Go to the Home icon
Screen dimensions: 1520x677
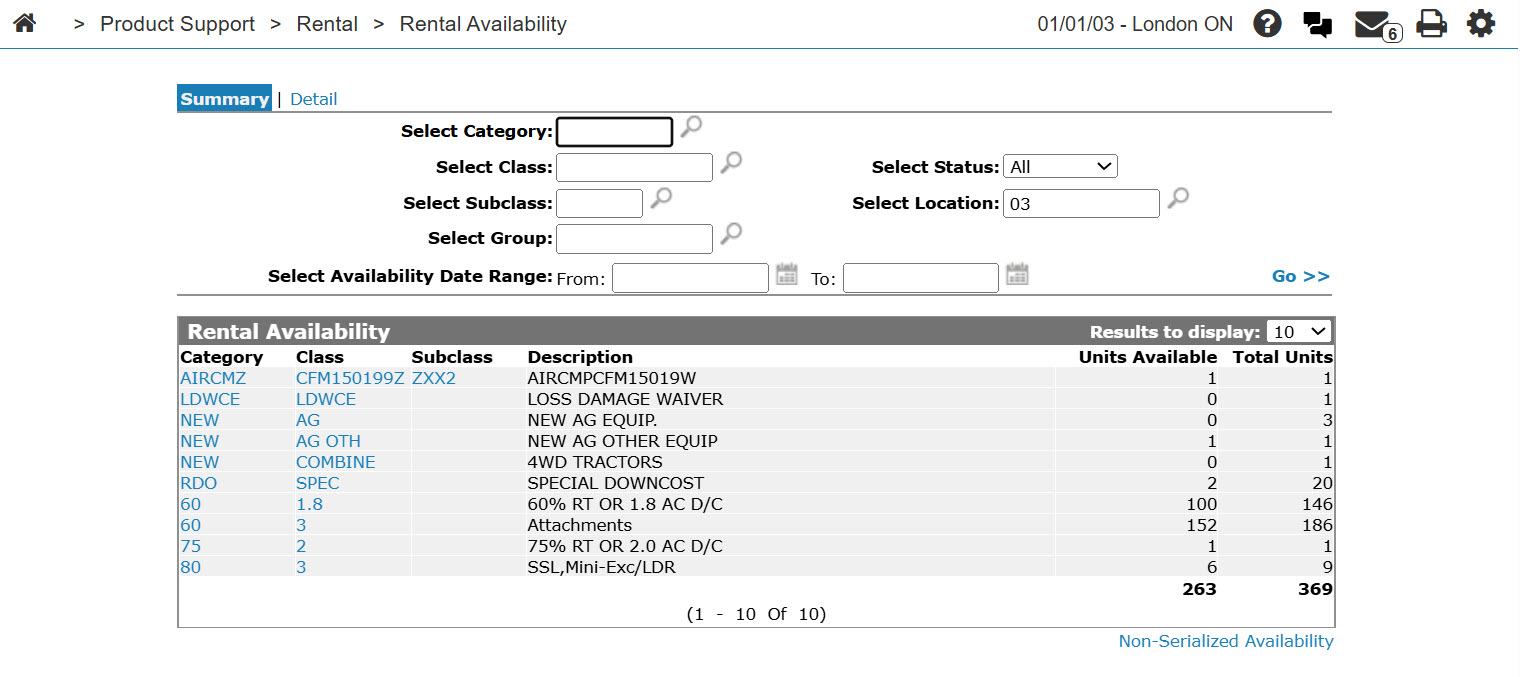click(25, 23)
